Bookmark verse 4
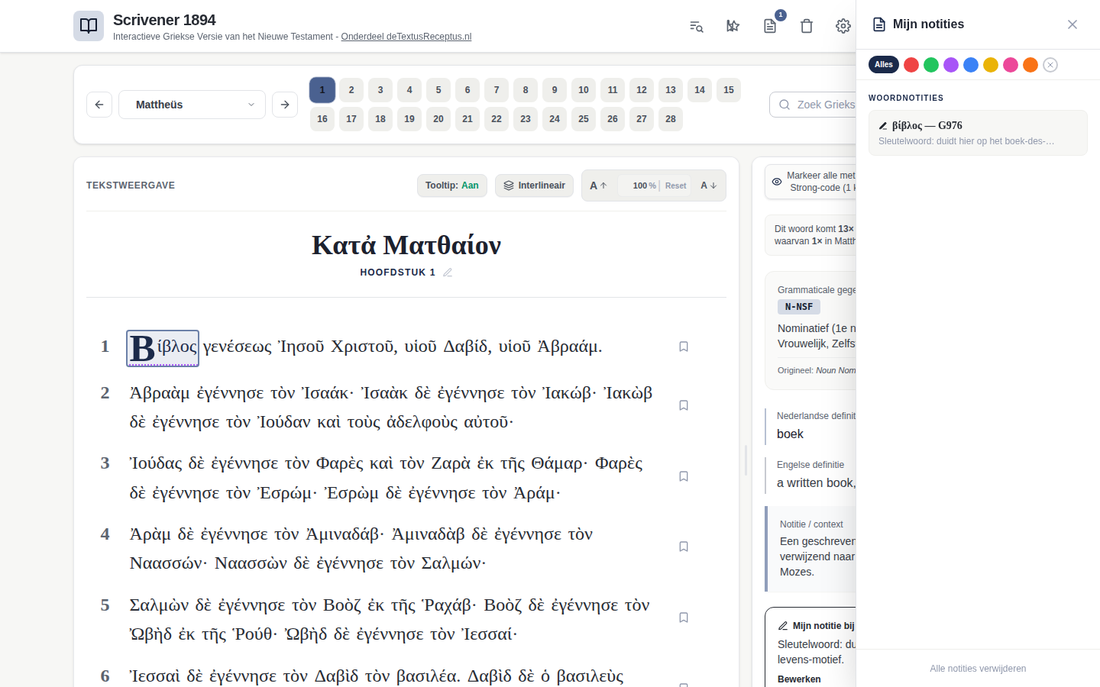Image resolution: width=1100 pixels, height=687 pixels. coord(683,547)
